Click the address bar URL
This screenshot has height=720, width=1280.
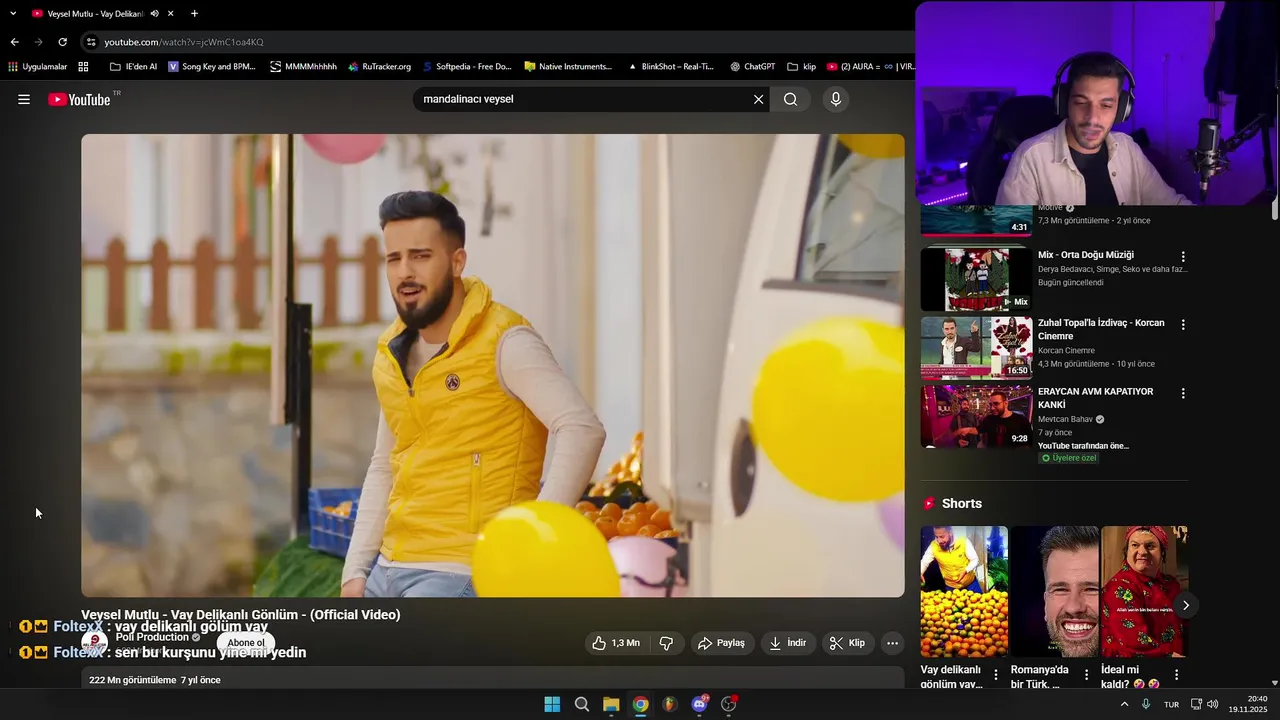[184, 42]
